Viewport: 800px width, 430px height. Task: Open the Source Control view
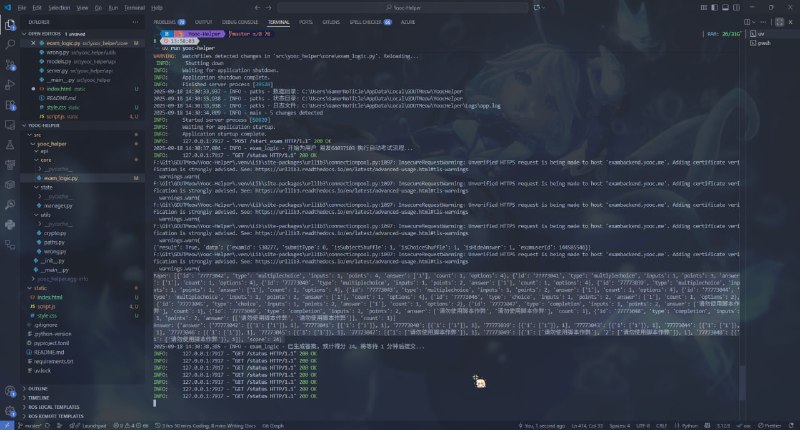(9, 65)
